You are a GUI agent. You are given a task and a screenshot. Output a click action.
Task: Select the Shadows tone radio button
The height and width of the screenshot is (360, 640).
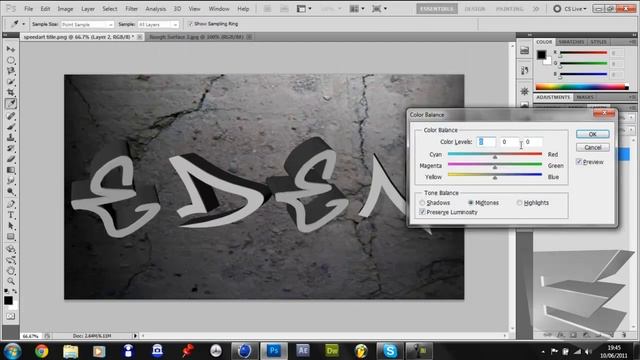[x=422, y=202]
